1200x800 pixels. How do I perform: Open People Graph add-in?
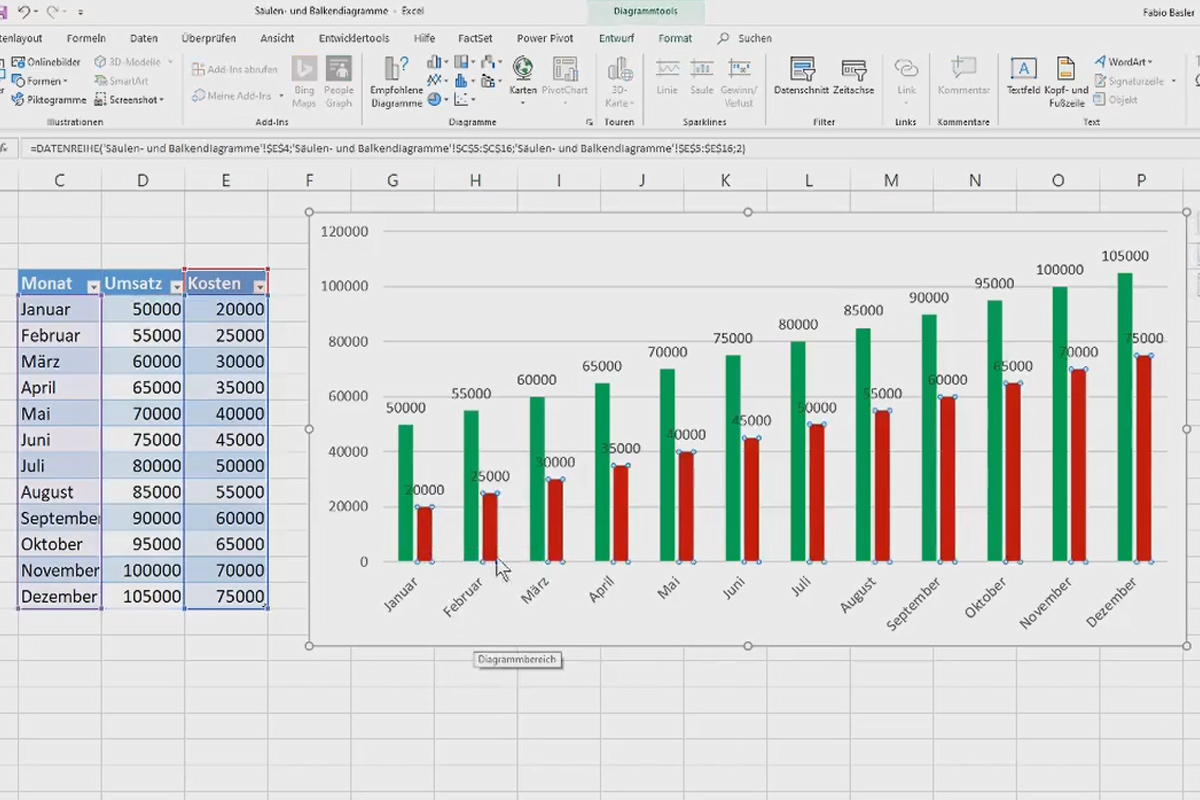point(339,80)
